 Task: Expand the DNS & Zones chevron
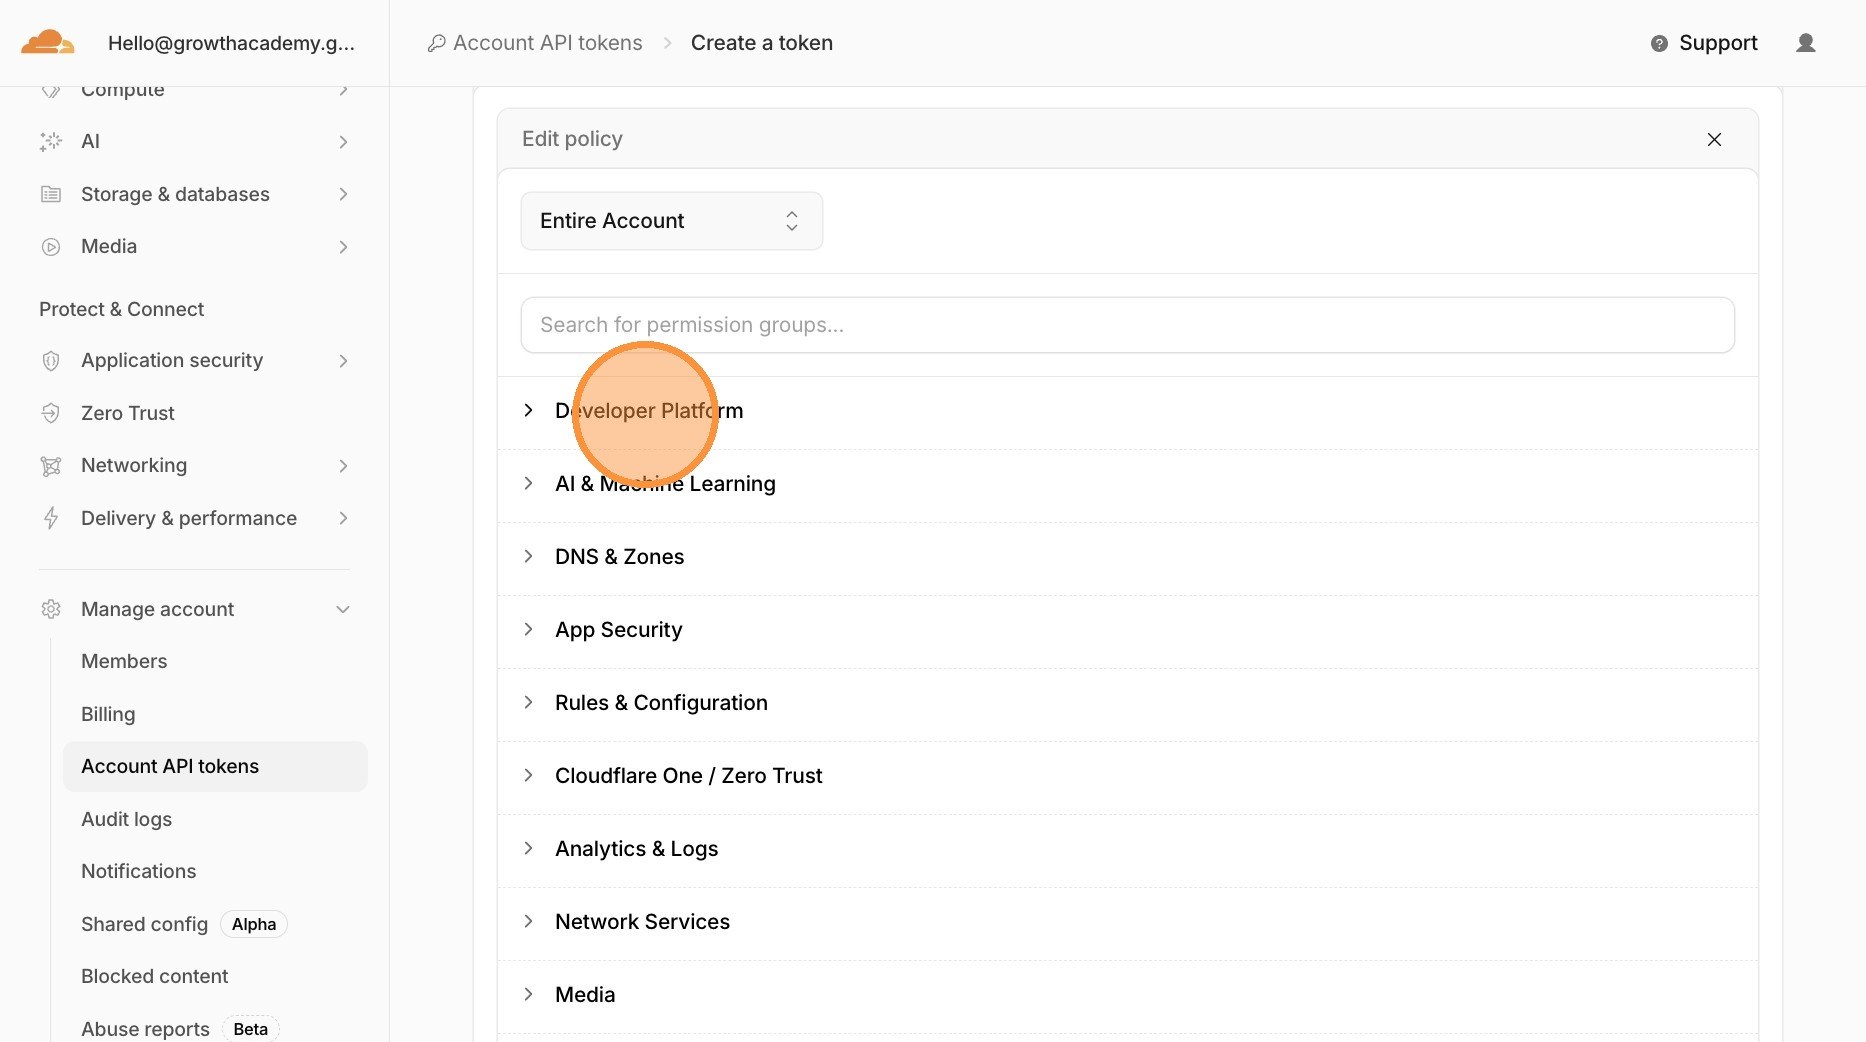[528, 556]
